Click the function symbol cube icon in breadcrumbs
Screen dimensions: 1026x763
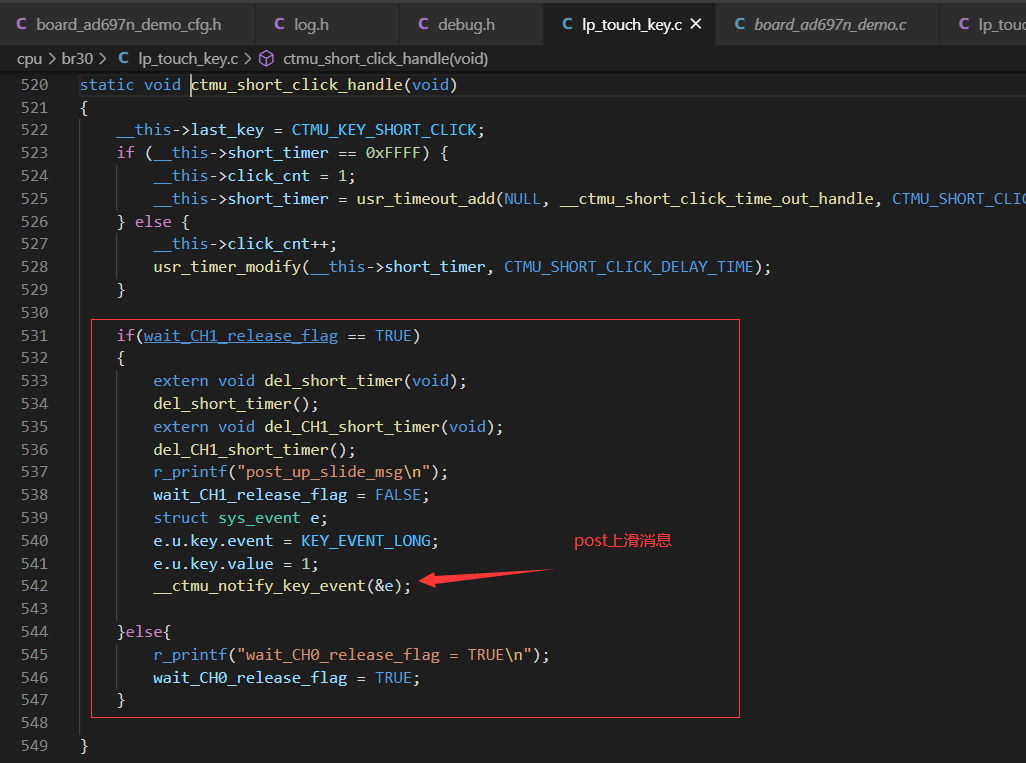266,59
